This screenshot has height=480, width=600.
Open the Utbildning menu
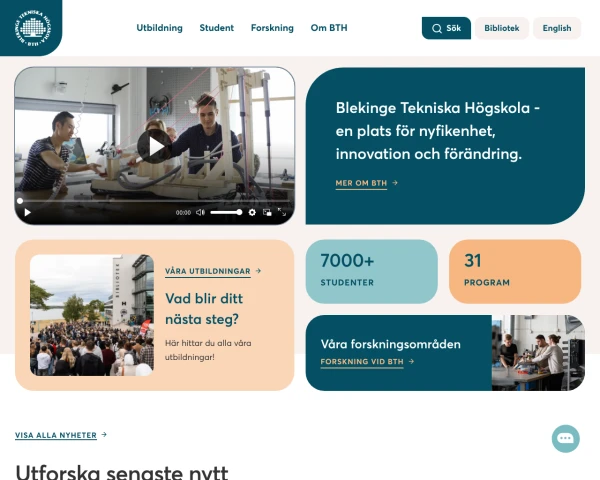coord(160,28)
